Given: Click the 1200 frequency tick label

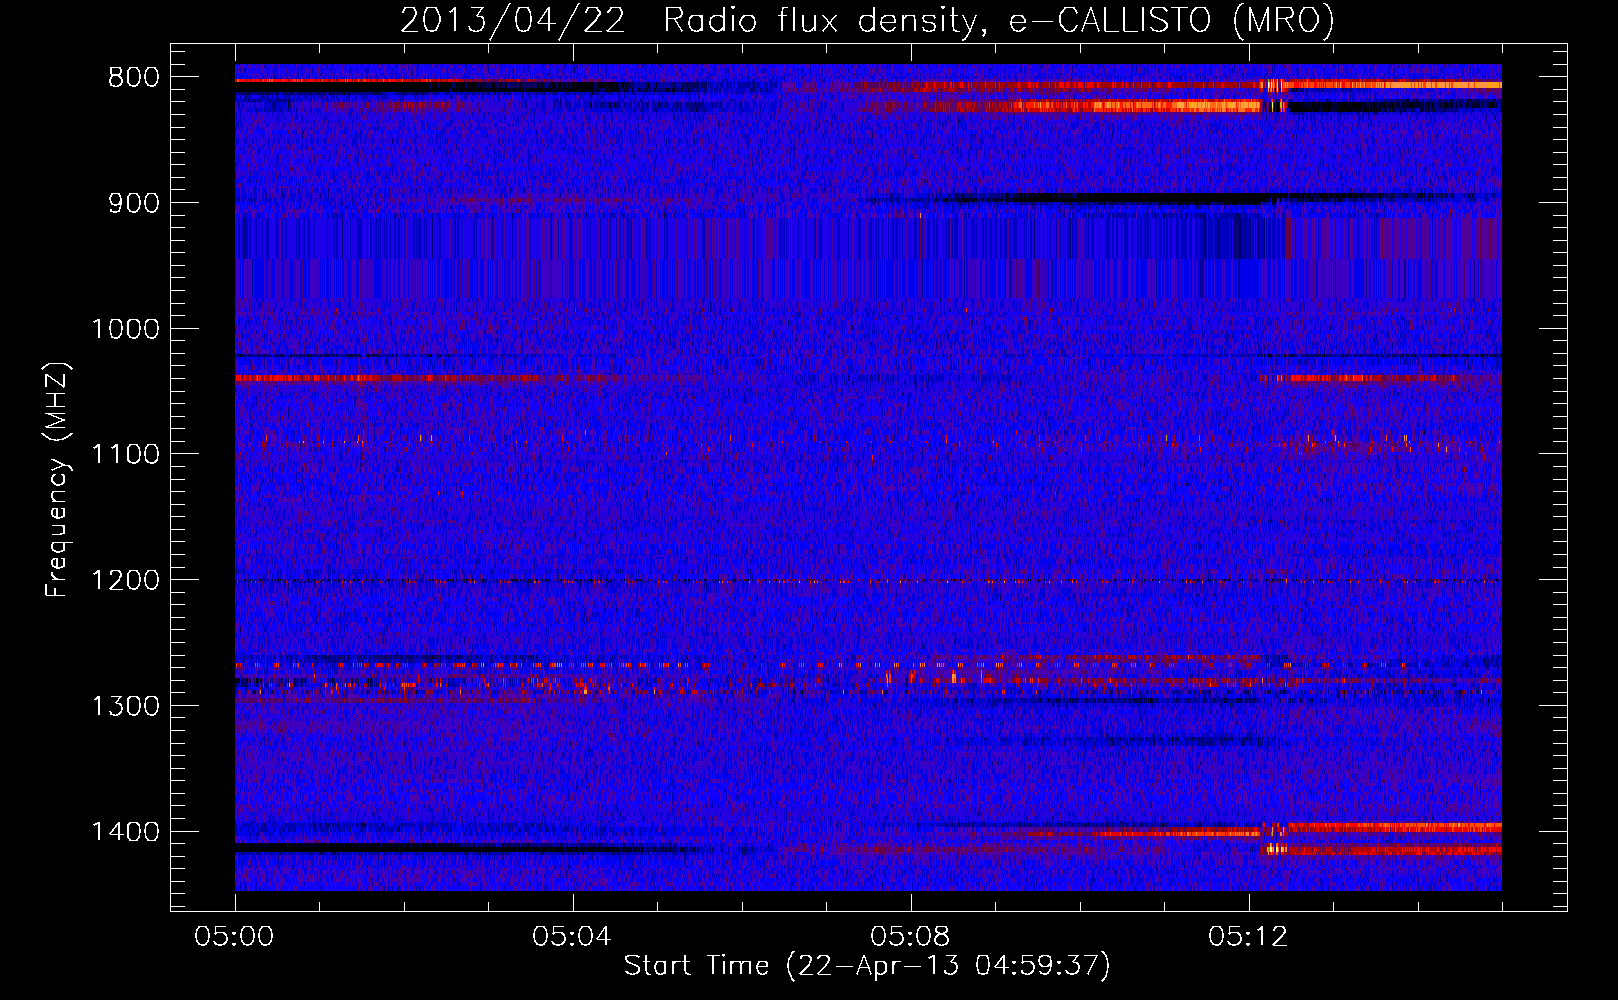Looking at the screenshot, I should 125,581.
